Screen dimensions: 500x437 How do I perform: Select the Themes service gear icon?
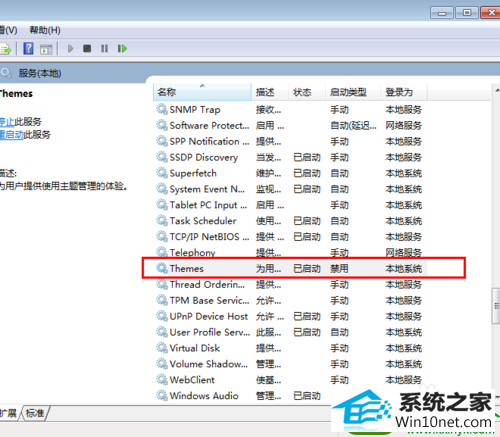click(x=162, y=268)
